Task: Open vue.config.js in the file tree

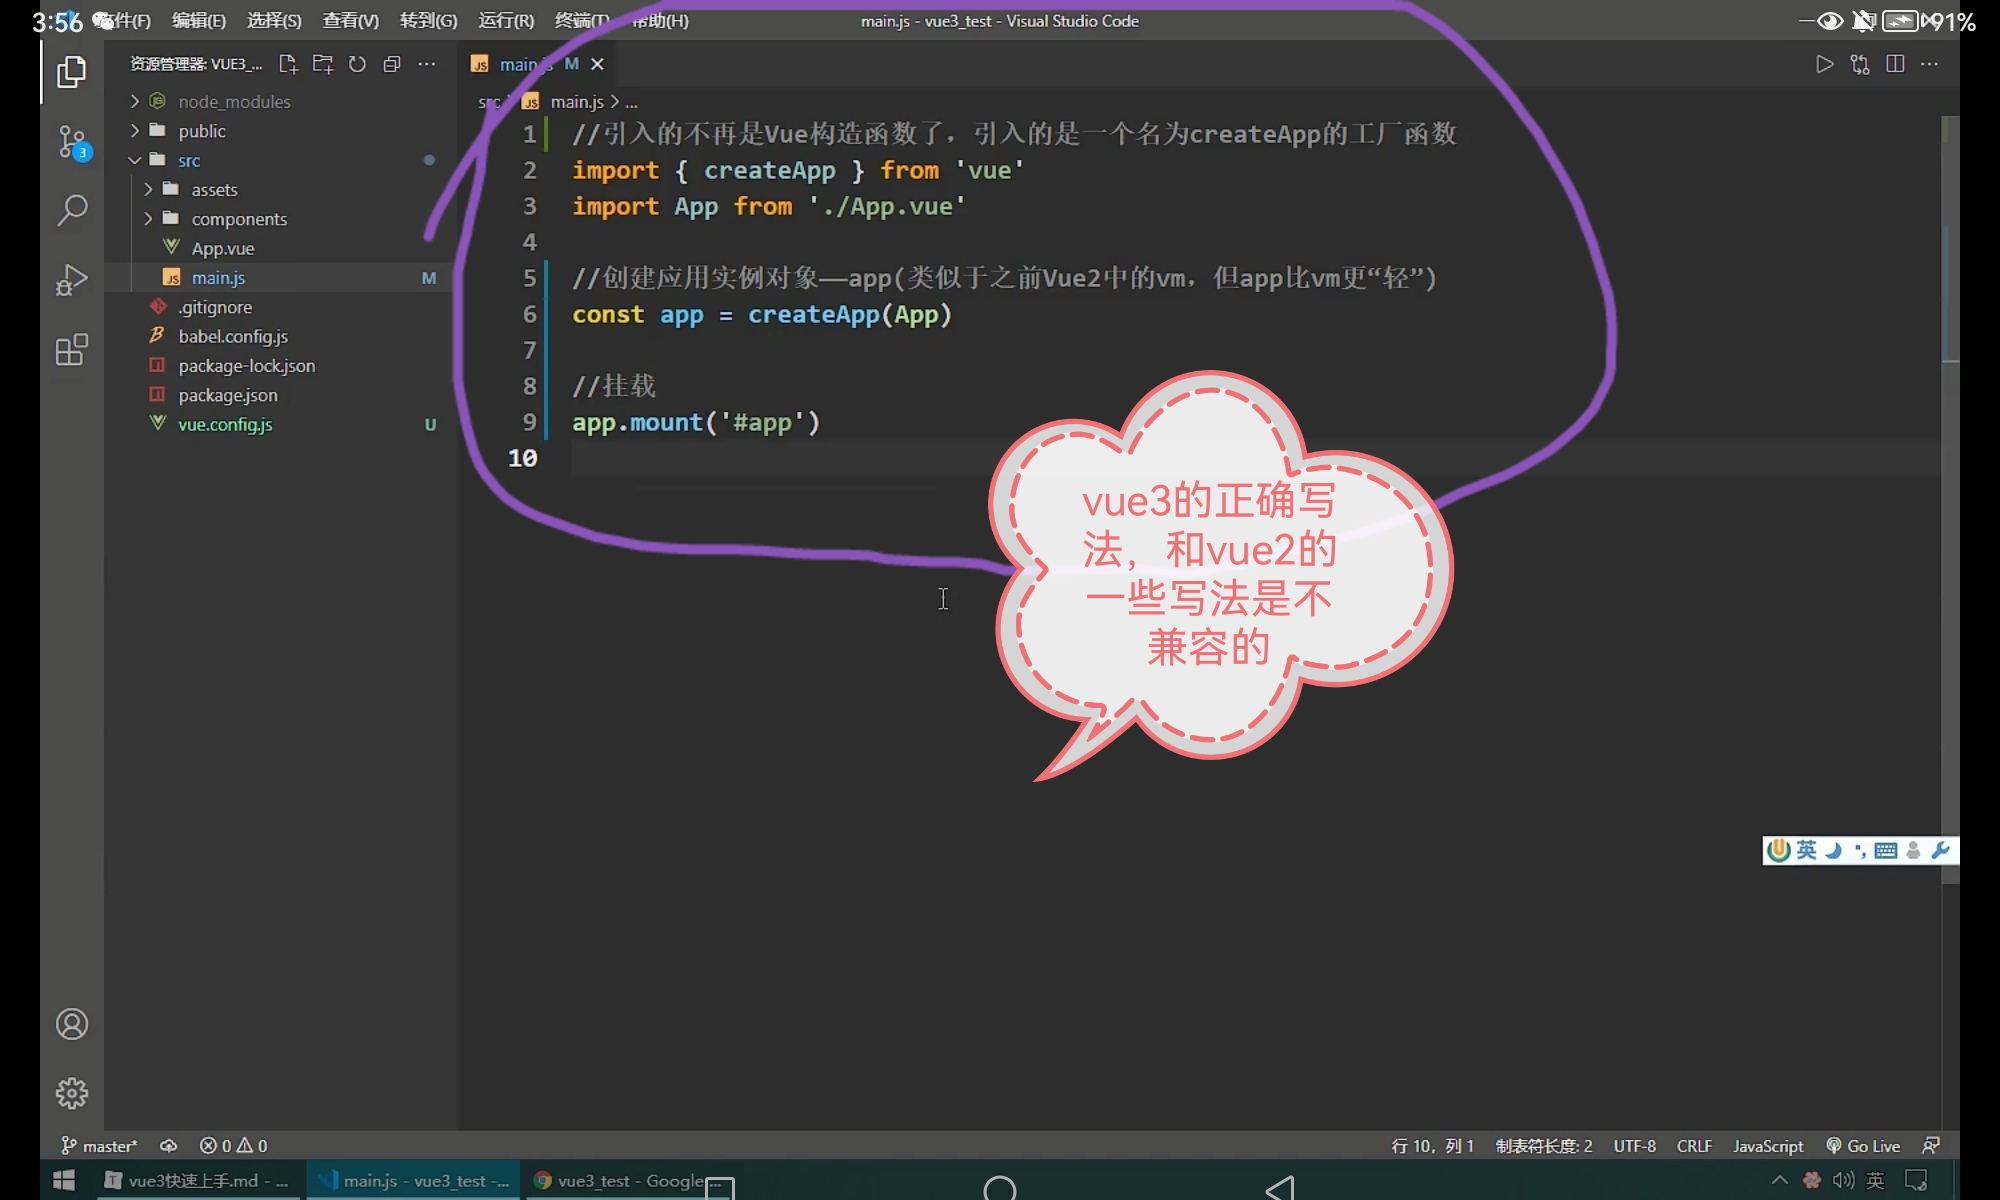Action: 225,424
